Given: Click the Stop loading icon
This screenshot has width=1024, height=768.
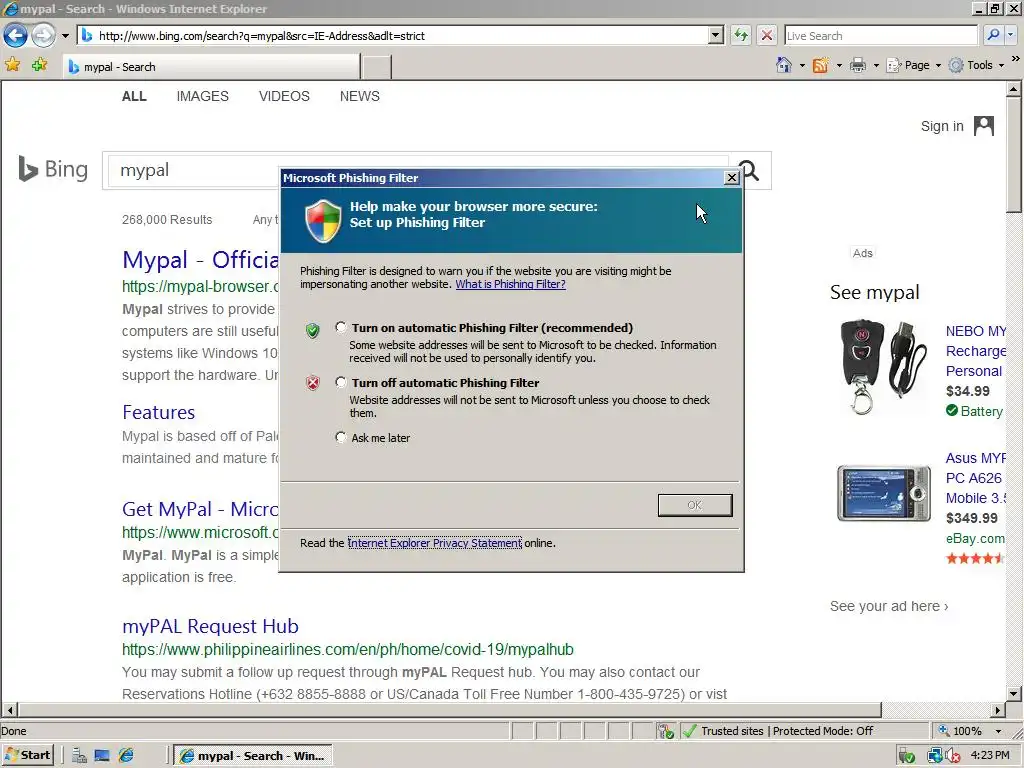Looking at the screenshot, I should point(767,35).
